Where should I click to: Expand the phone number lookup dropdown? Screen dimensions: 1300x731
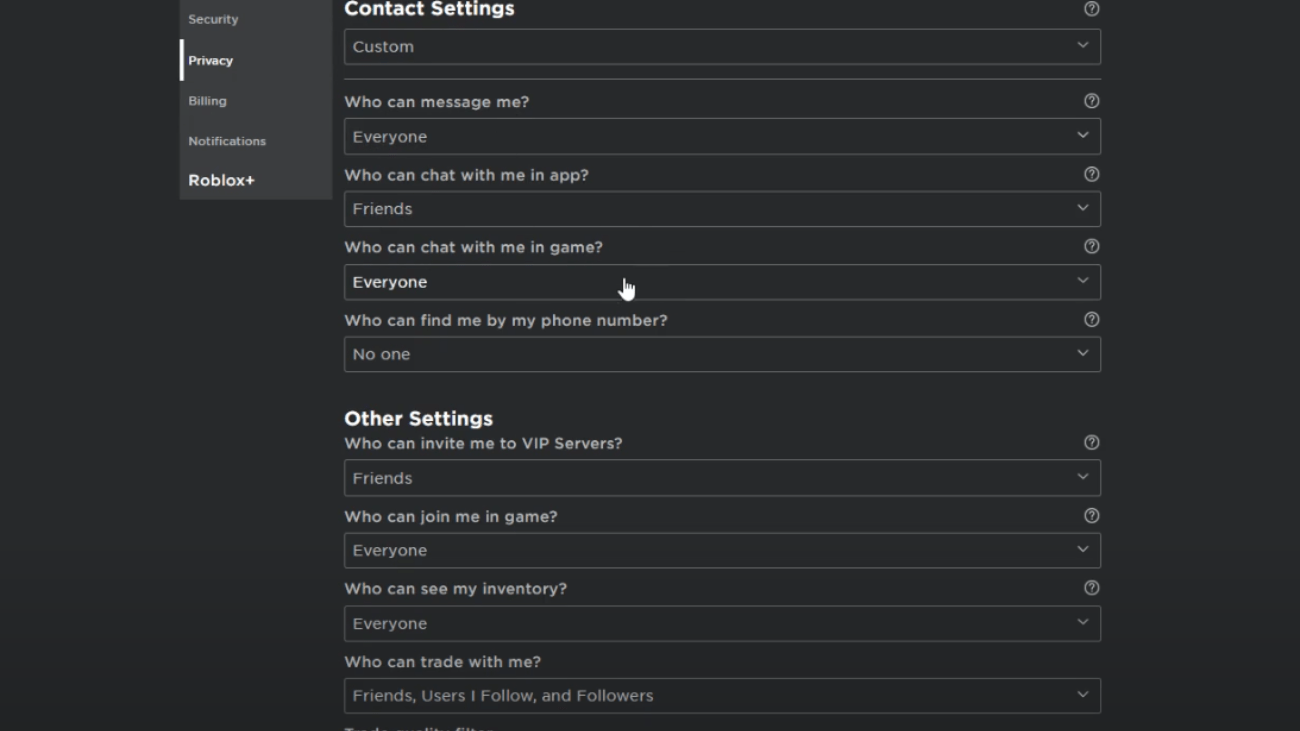pyautogui.click(x=722, y=353)
